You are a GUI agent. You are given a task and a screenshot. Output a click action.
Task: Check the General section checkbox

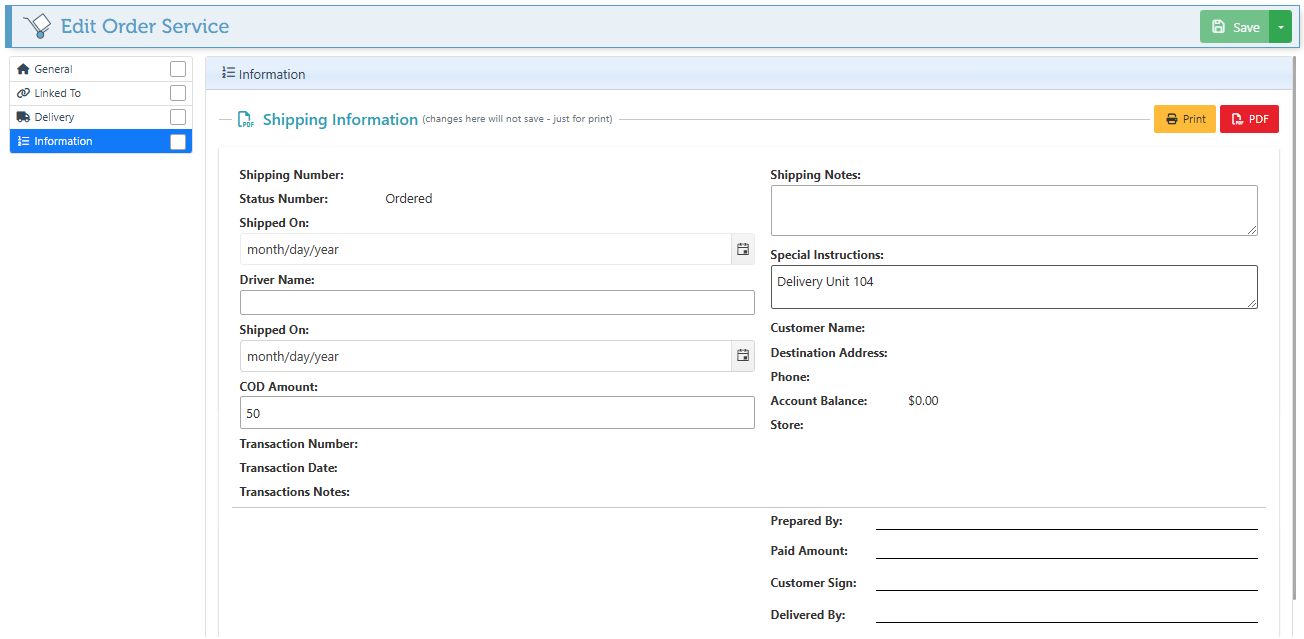[178, 69]
